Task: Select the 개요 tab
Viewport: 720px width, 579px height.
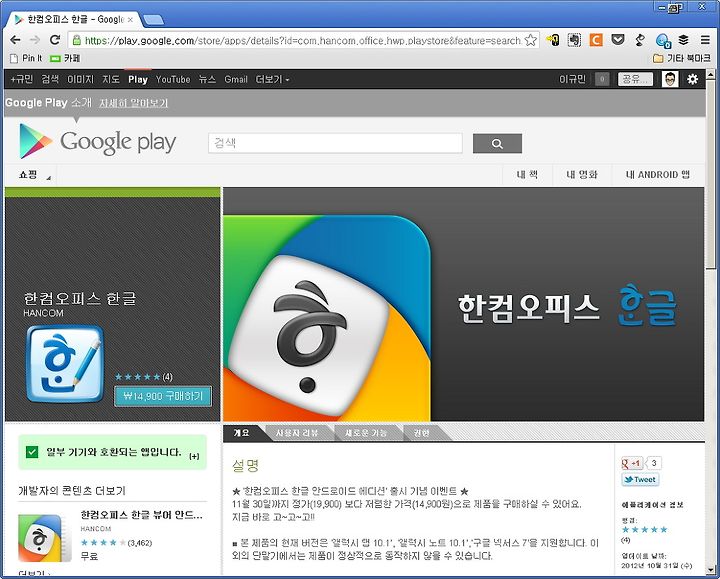Action: (x=242, y=433)
